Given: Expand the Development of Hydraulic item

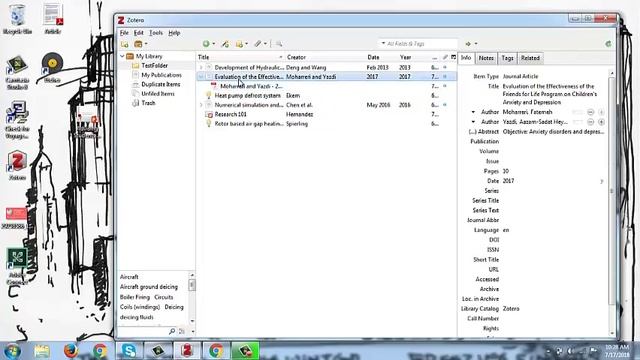Looking at the screenshot, I should 200,67.
